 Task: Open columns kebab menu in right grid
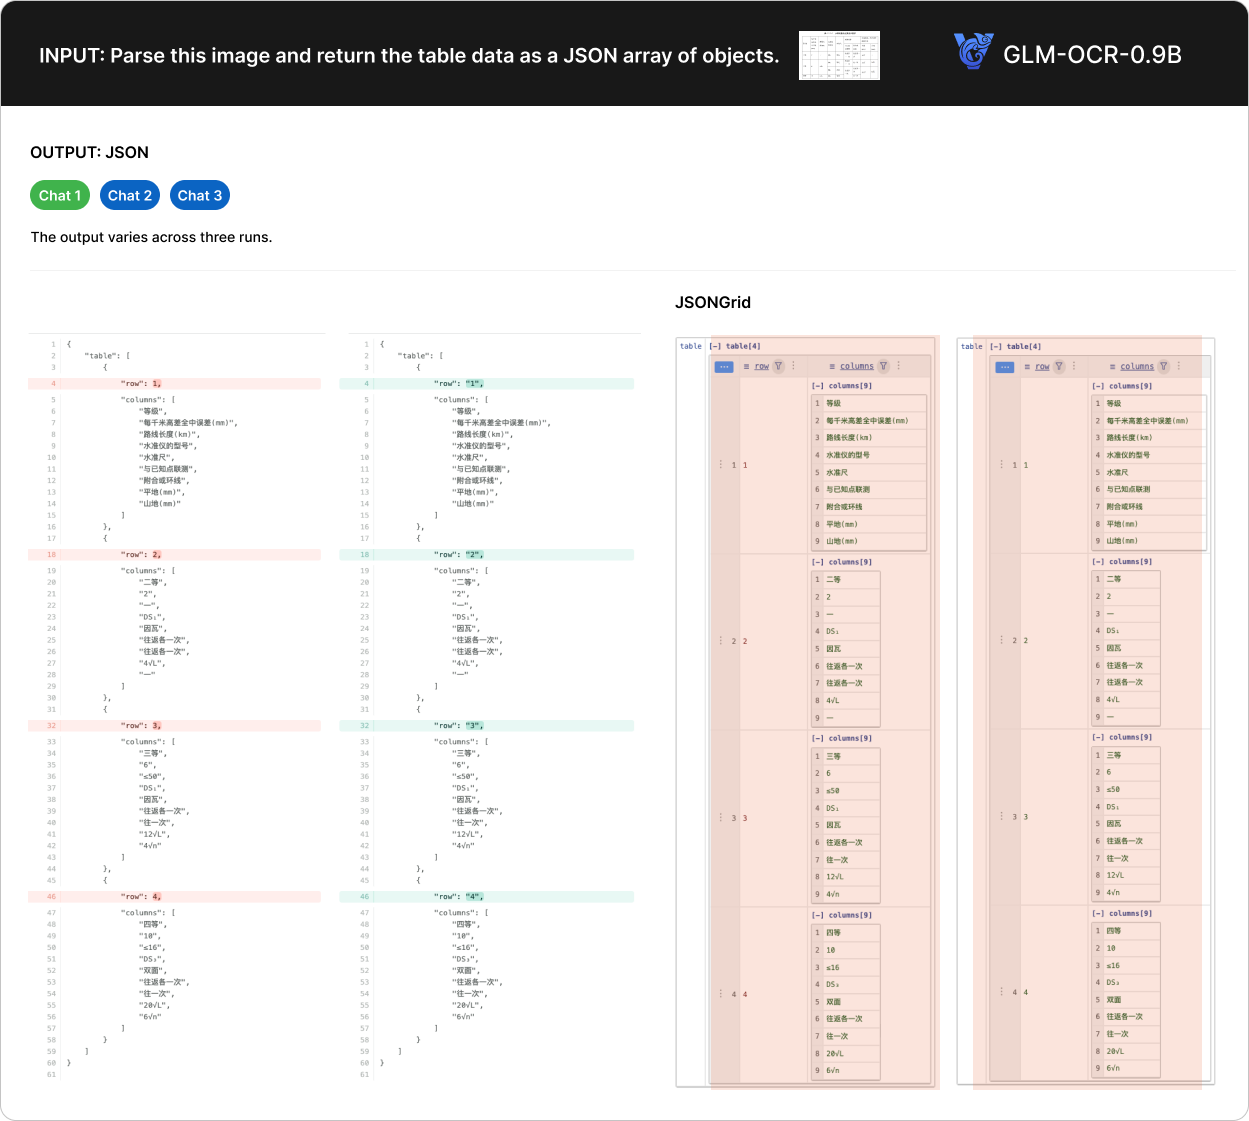(1179, 366)
